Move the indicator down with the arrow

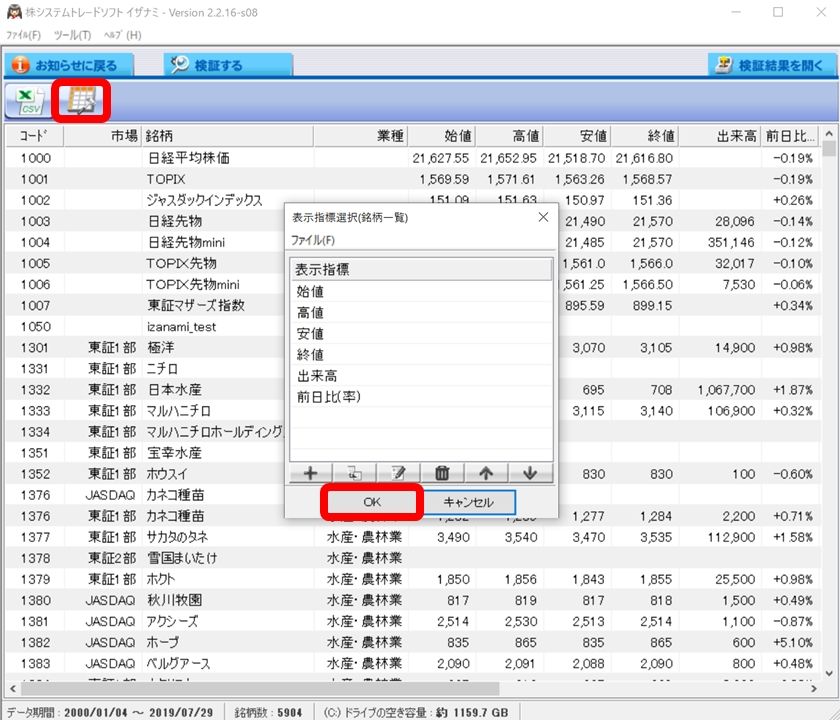[530, 473]
